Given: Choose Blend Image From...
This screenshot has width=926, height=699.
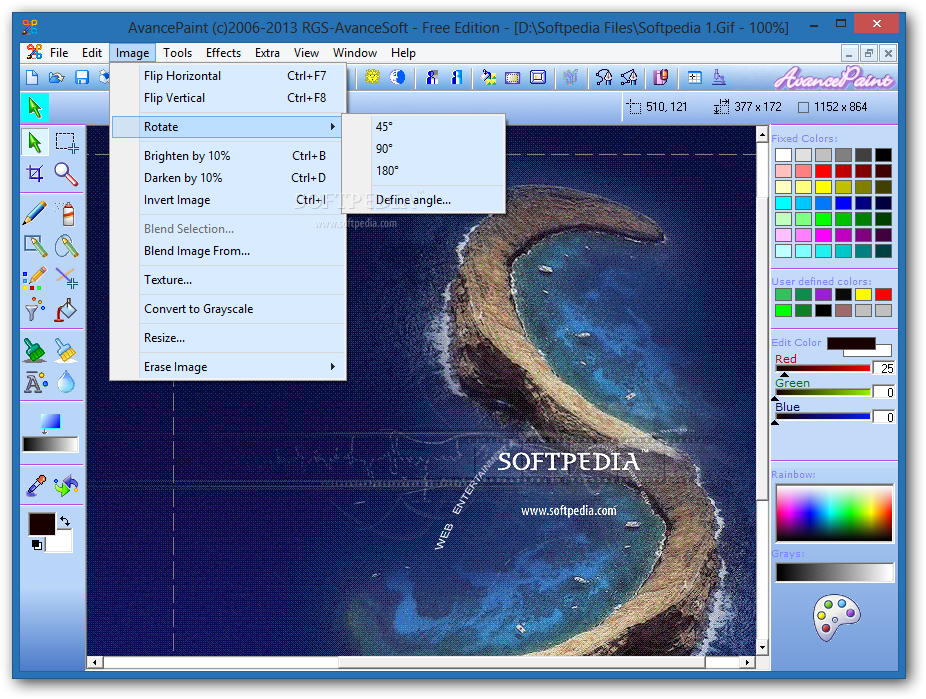Looking at the screenshot, I should point(228,251).
